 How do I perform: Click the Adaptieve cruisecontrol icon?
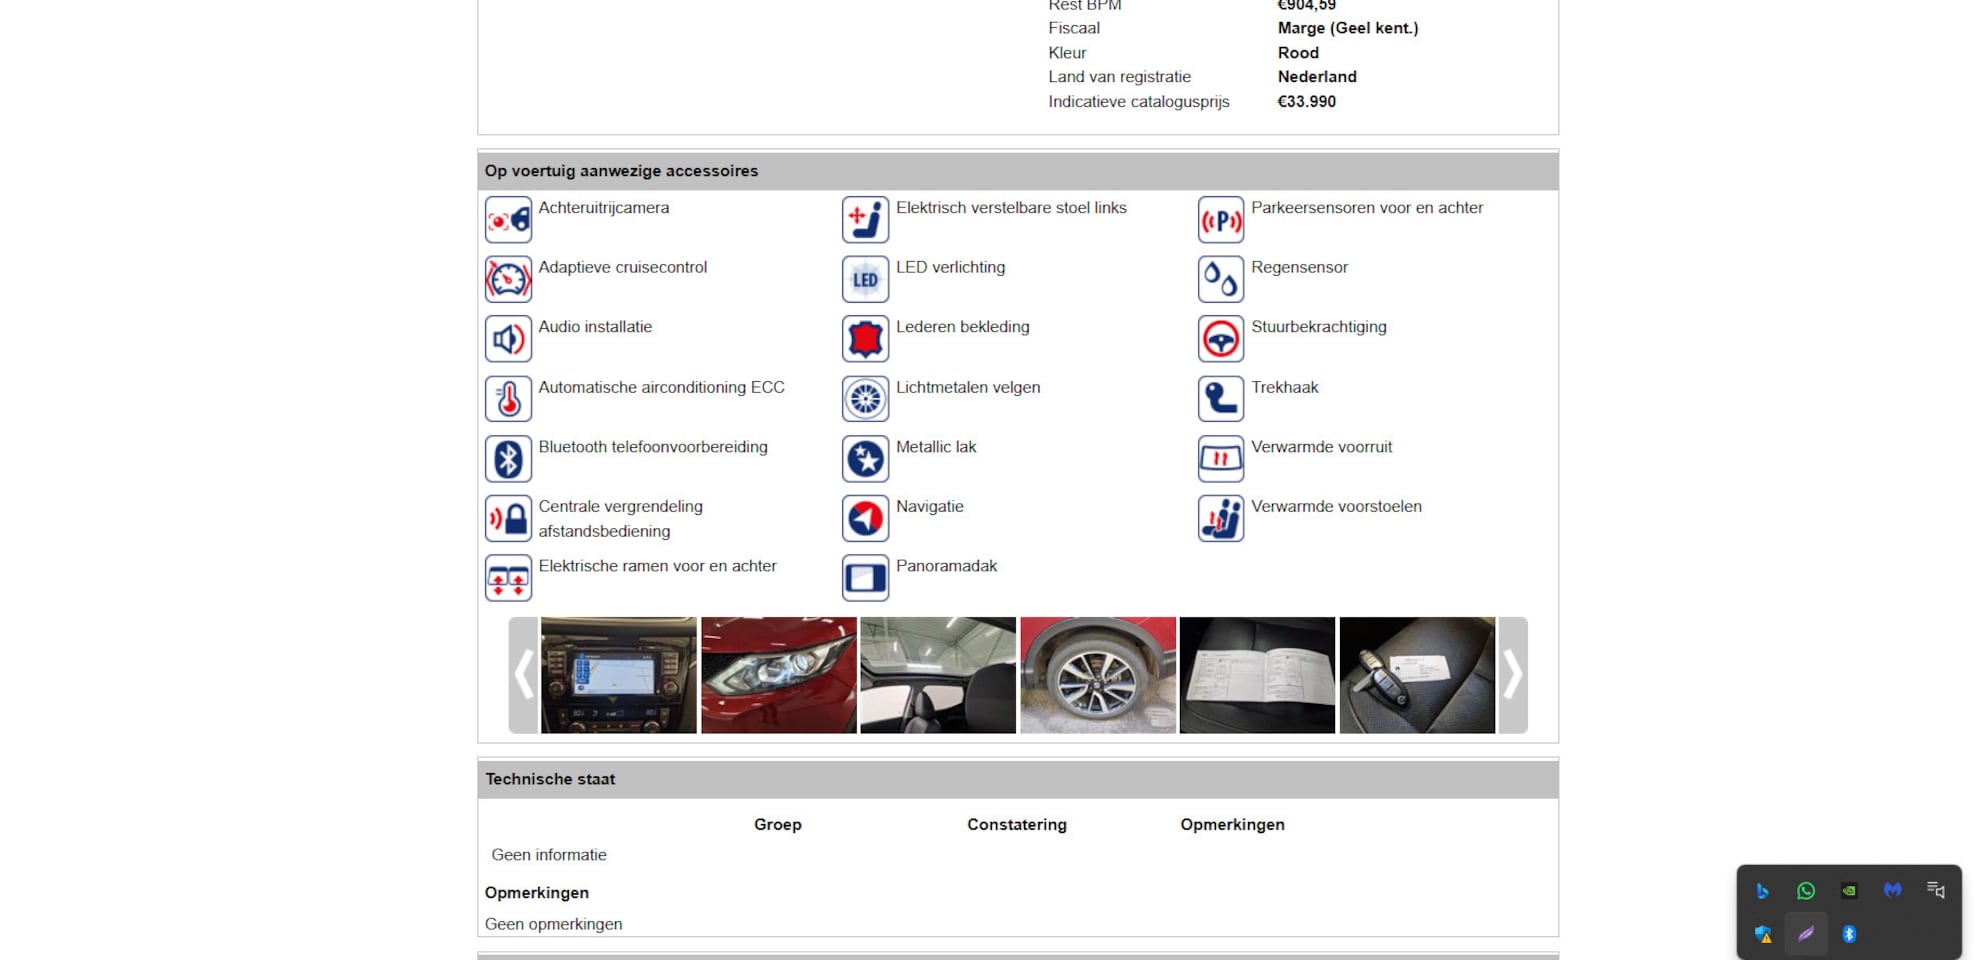click(508, 280)
